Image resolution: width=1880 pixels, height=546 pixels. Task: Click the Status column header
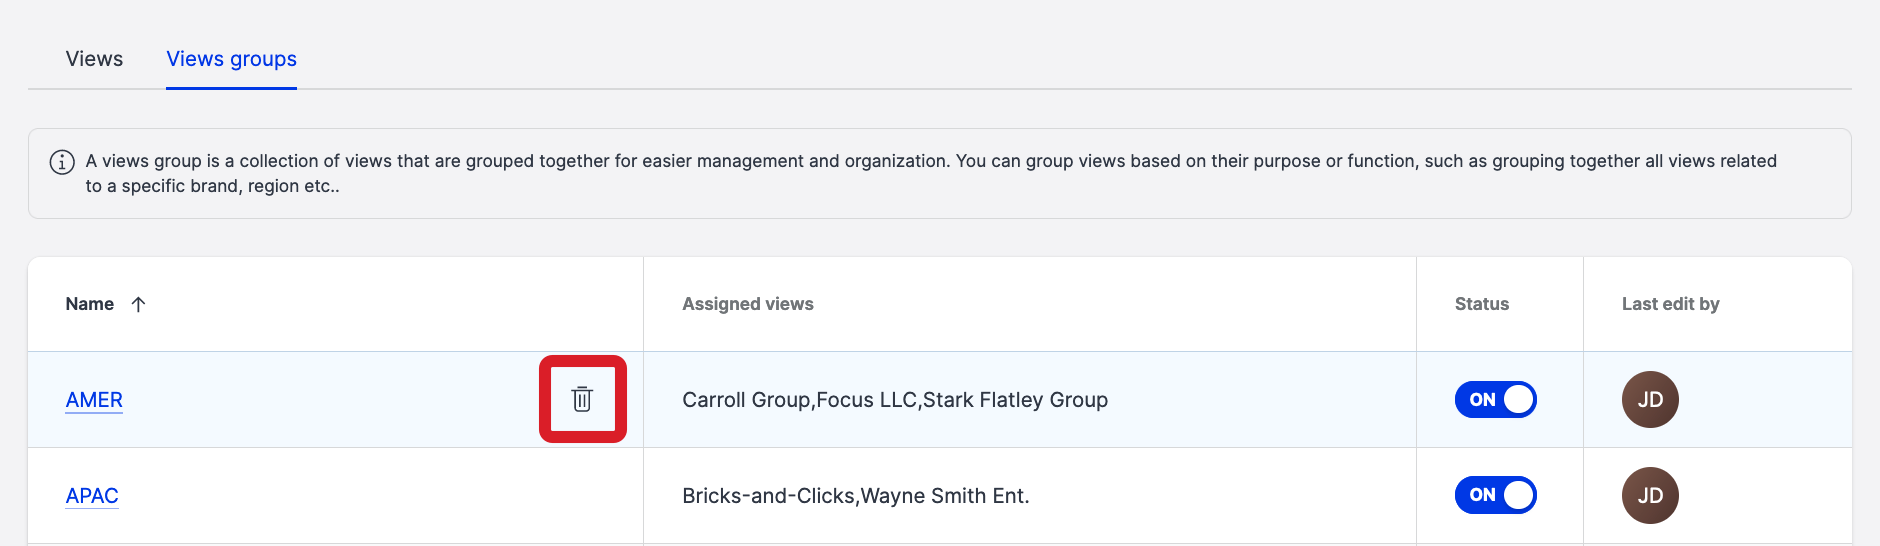1481,304
